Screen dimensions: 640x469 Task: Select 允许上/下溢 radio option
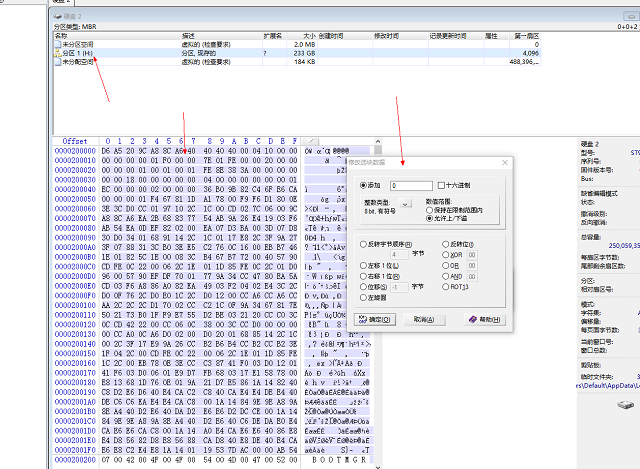pos(429,218)
